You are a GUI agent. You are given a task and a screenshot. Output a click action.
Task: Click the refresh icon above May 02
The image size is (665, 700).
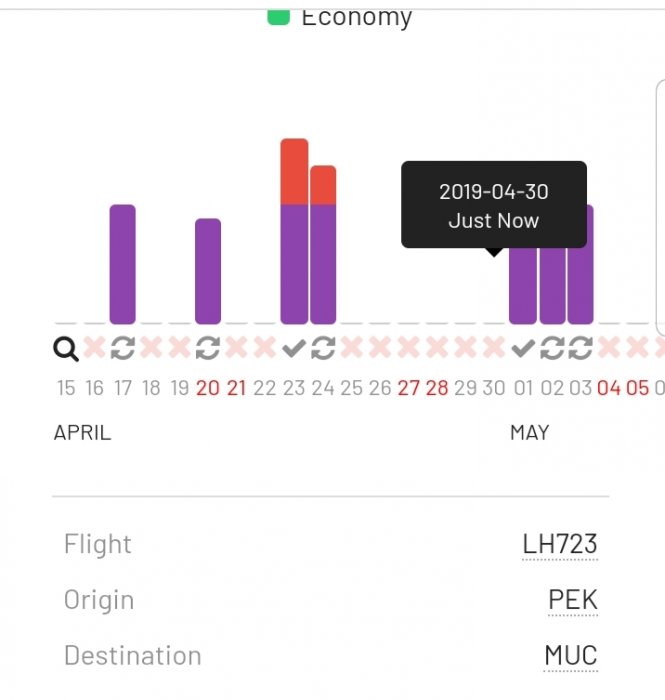(552, 349)
